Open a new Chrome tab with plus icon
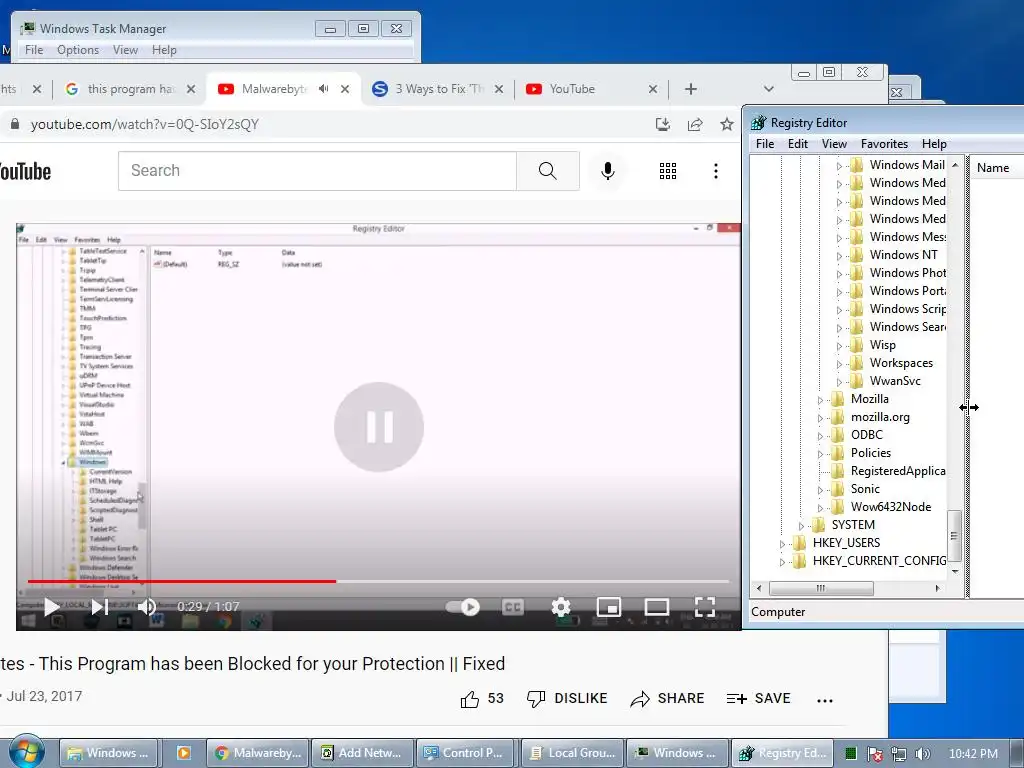Image resolution: width=1024 pixels, height=768 pixels. 690,89
